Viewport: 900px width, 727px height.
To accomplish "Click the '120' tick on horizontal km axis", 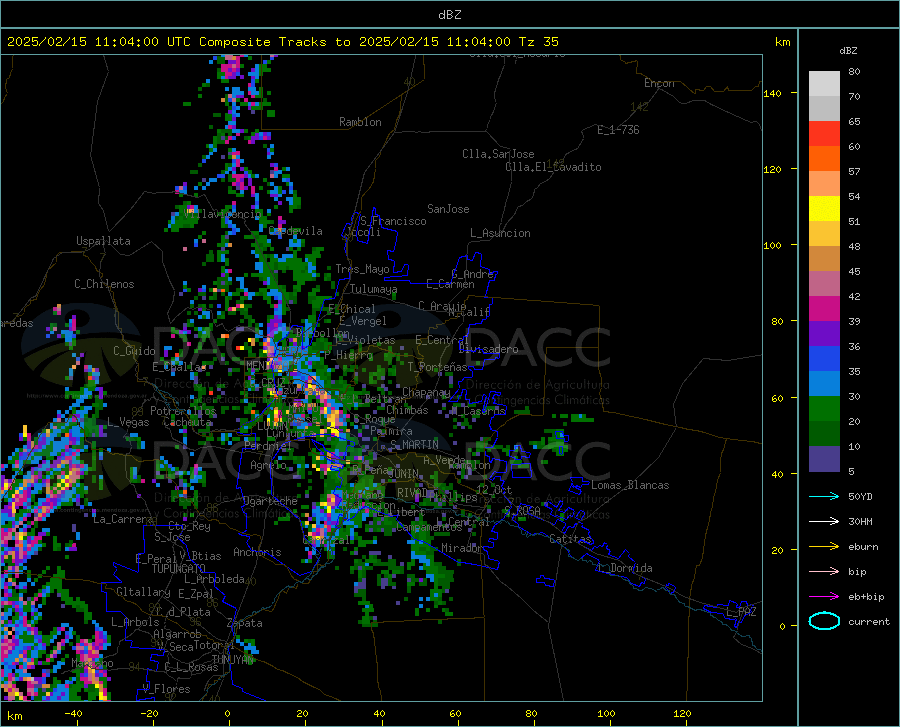I will pyautogui.click(x=682, y=713).
